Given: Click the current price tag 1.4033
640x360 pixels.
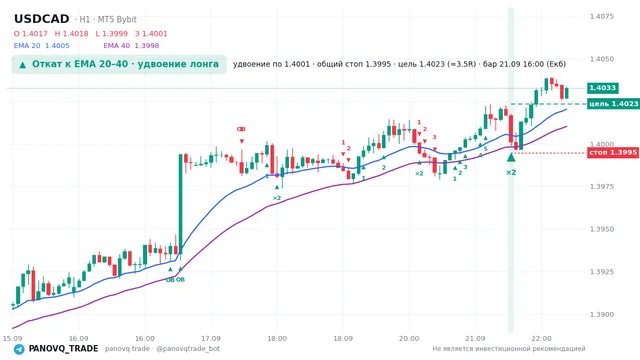Looking at the screenshot, I should point(603,88).
